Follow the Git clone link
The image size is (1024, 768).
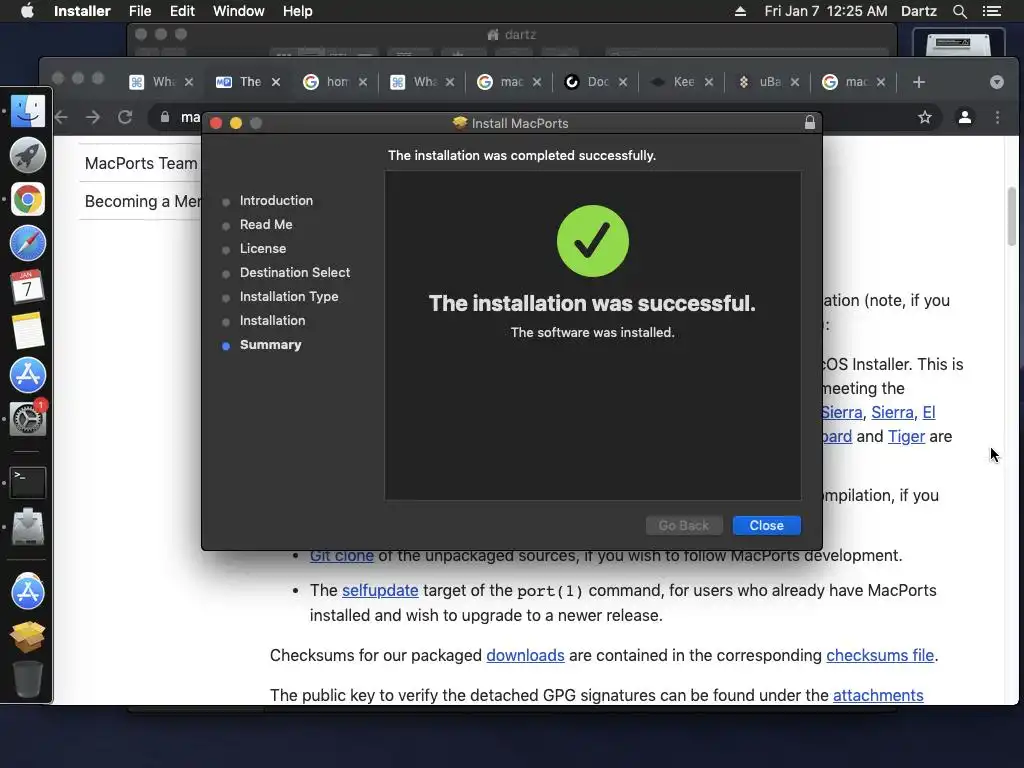pos(342,556)
